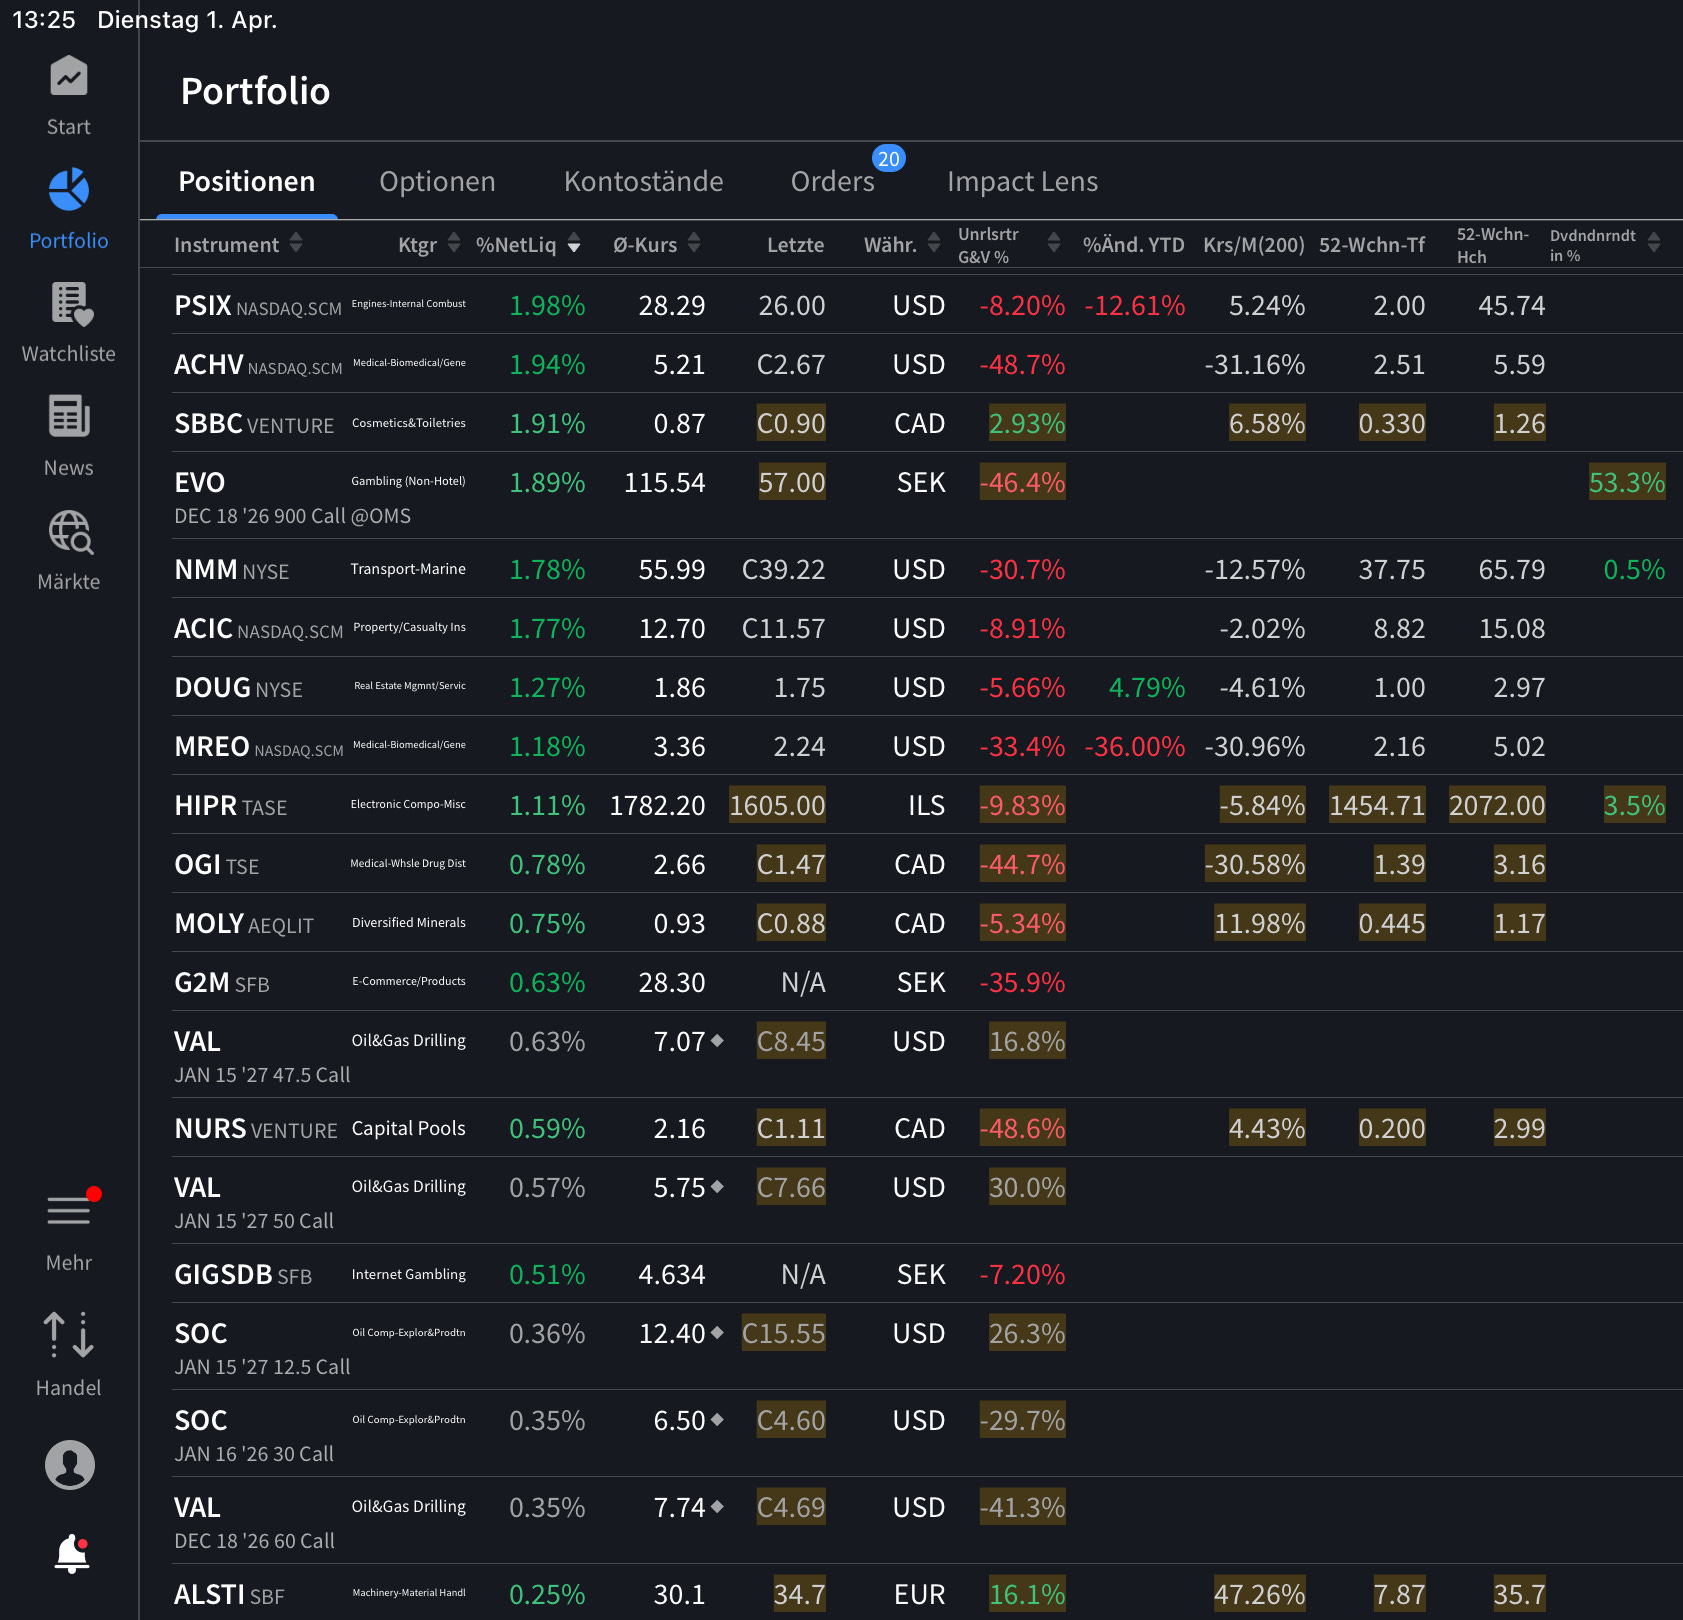Tap the 52-Wchn-Tf column header
Viewport: 1683px width, 1620px height.
[x=1372, y=245]
